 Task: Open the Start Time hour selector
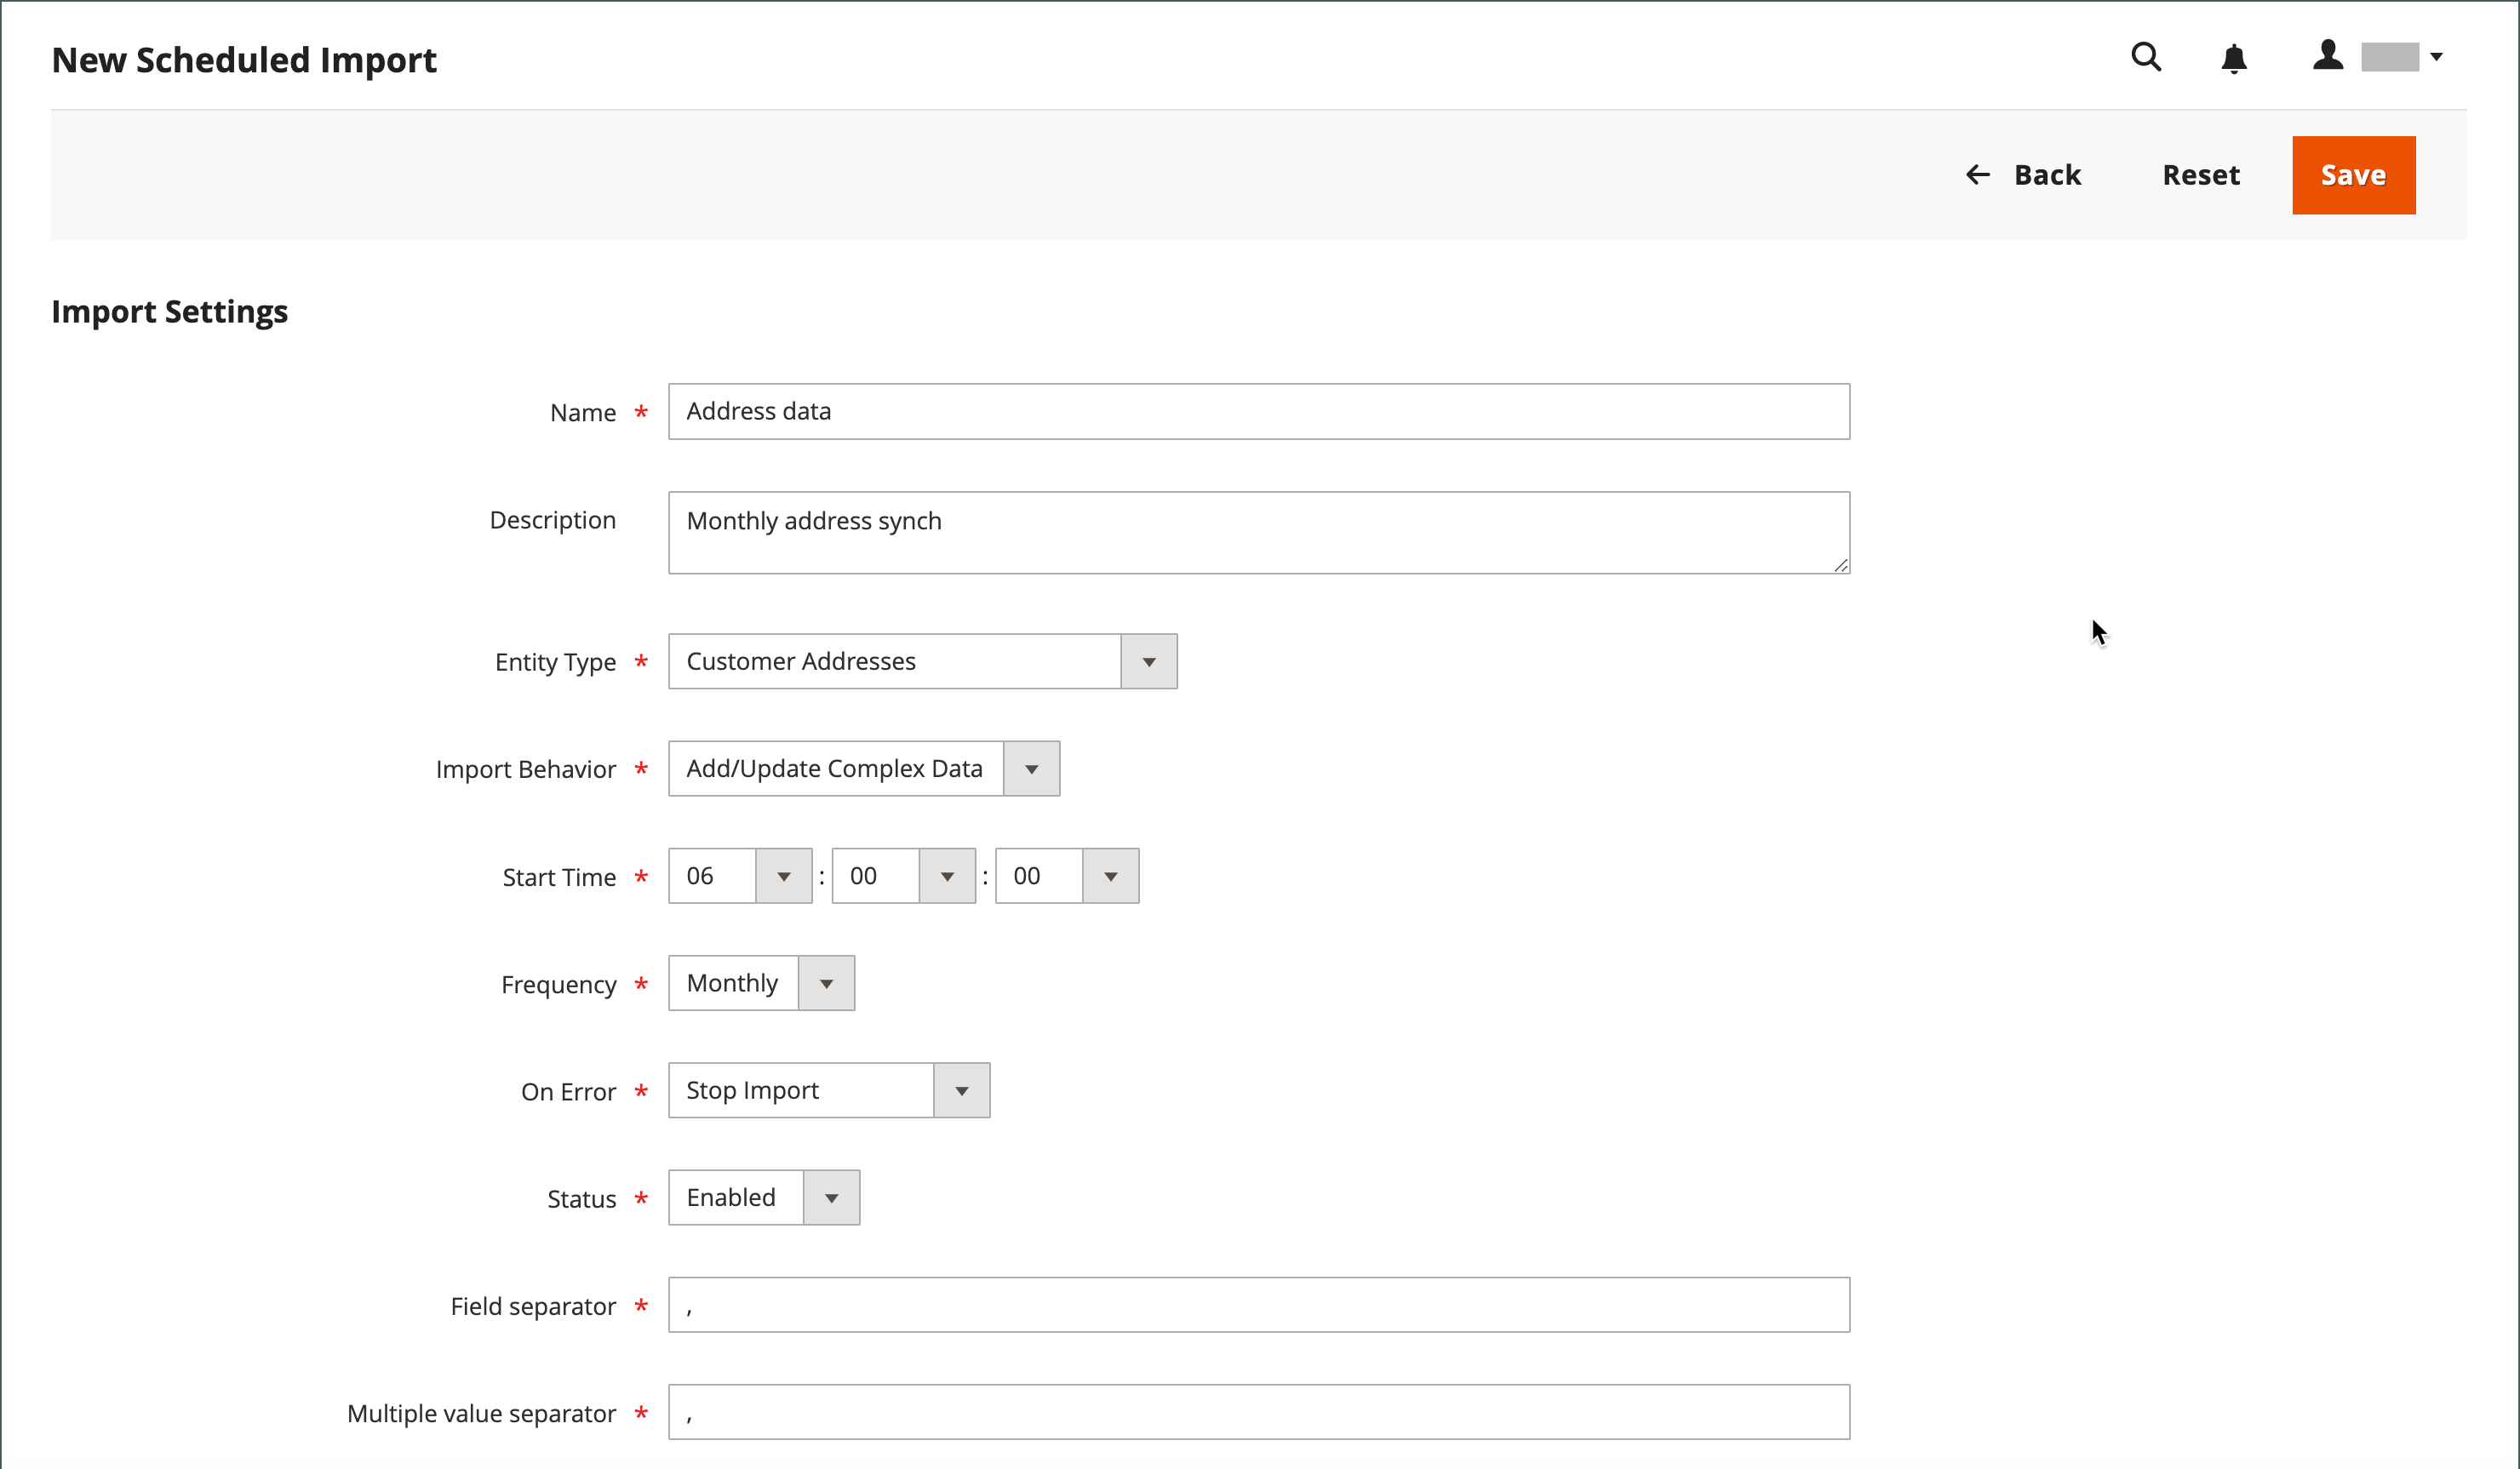740,876
